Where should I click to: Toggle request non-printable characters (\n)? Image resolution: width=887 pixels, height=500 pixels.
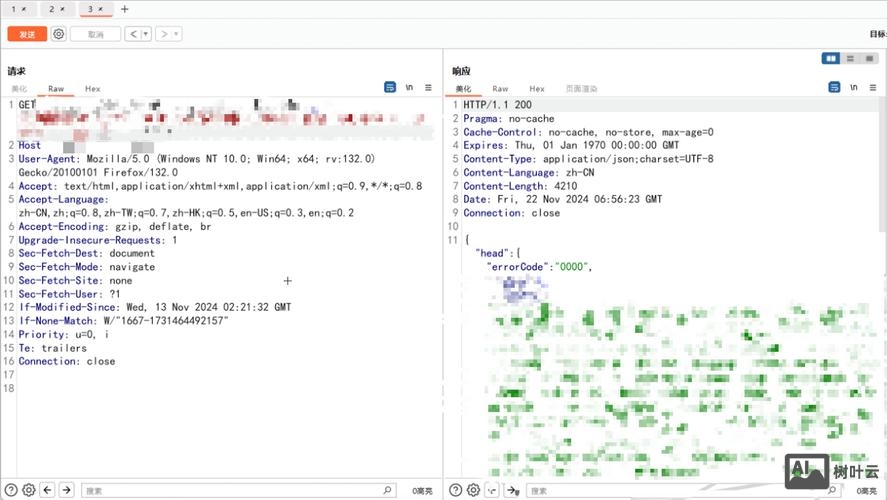click(409, 87)
